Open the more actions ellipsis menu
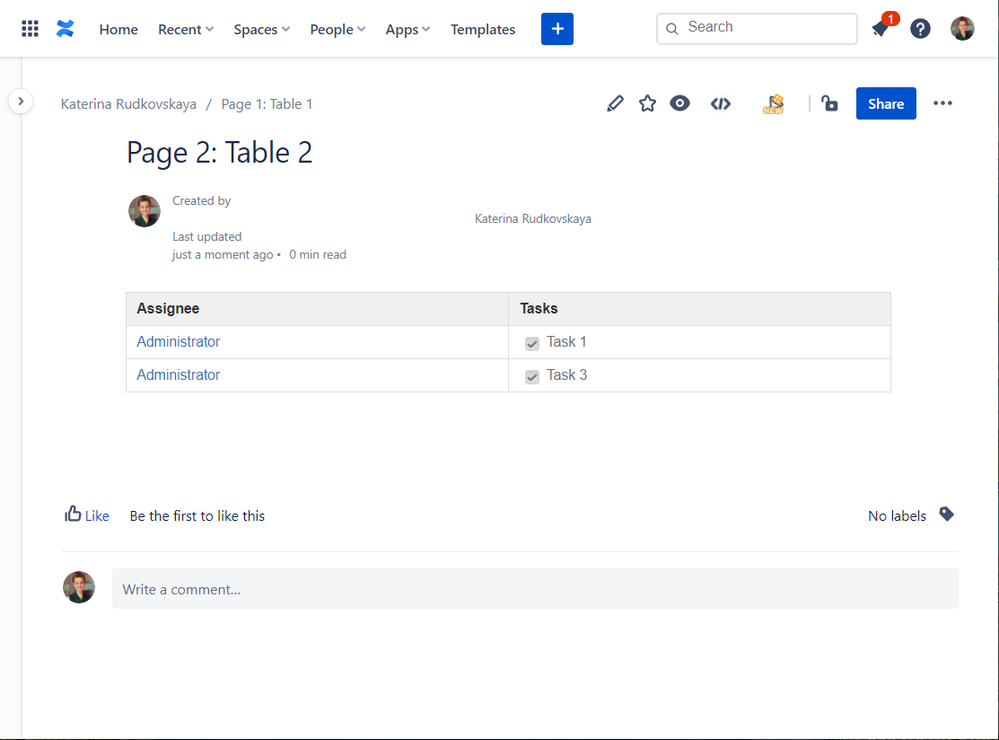Viewport: 999px width, 740px height. point(942,103)
